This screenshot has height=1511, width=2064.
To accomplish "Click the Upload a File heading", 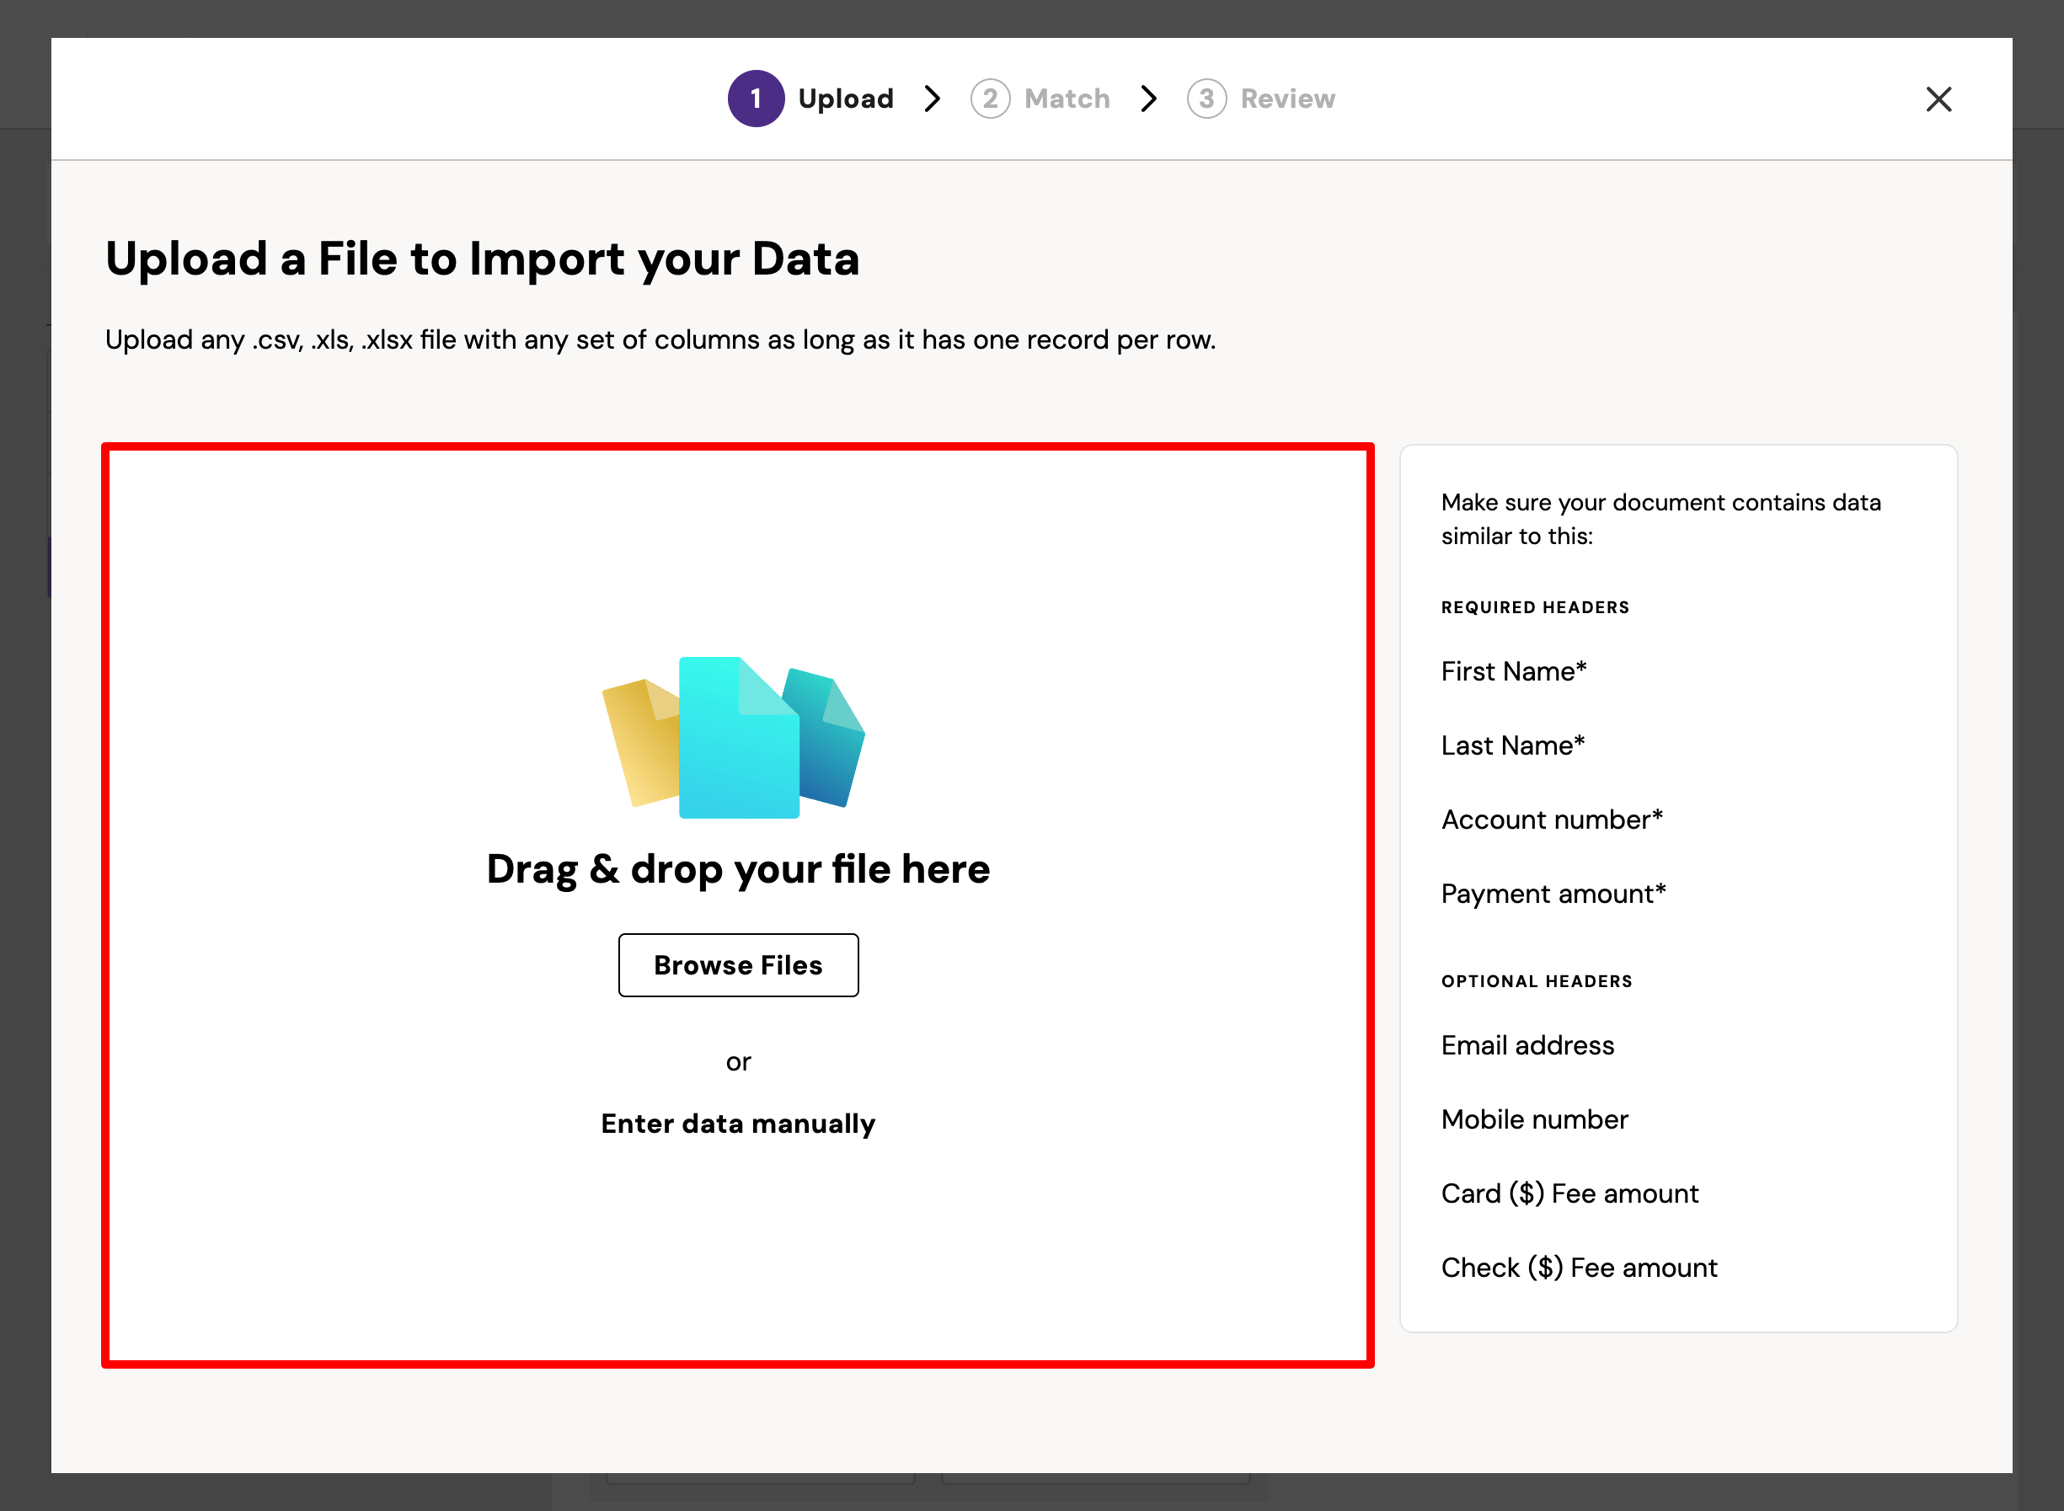I will (x=483, y=258).
